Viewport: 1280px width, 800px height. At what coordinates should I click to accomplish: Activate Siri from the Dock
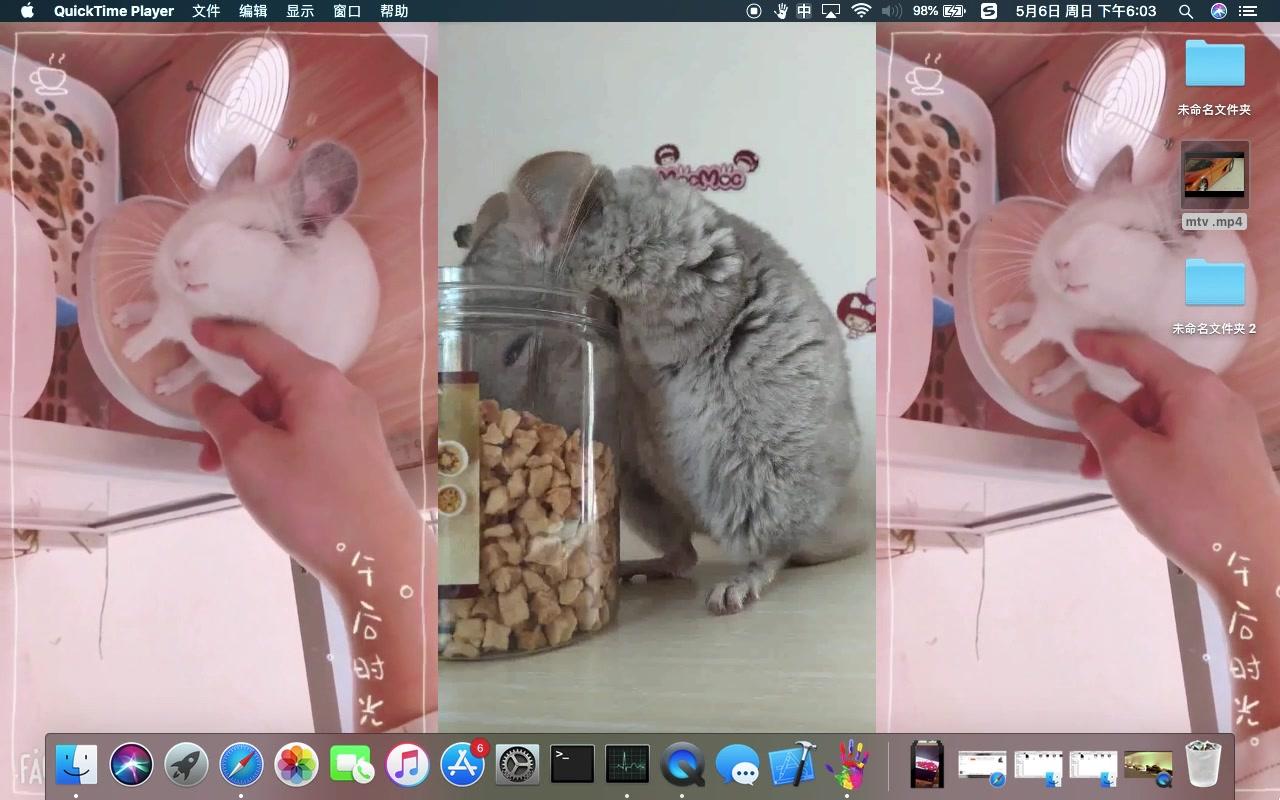[131, 765]
